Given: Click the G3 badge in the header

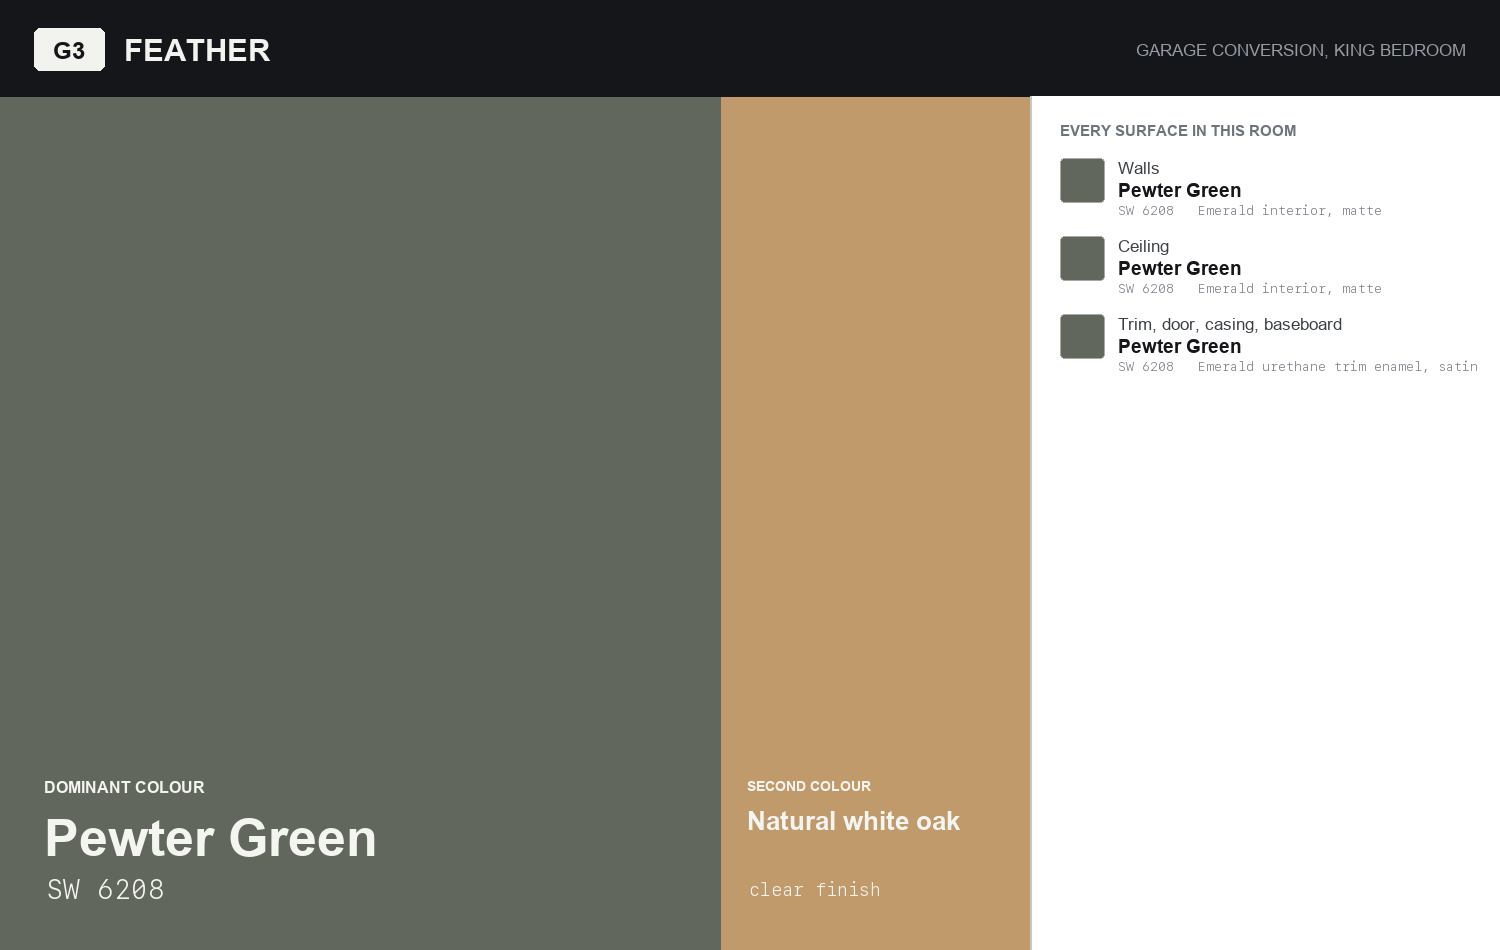Looking at the screenshot, I should pos(69,50).
